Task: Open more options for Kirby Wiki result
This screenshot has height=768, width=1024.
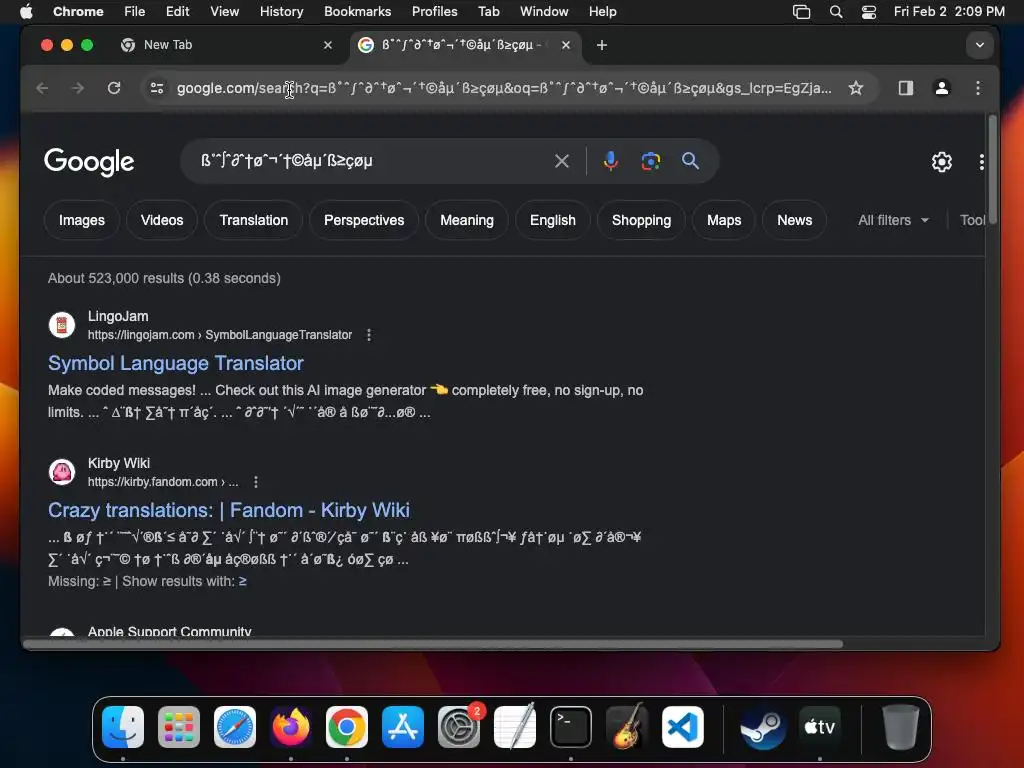Action: pos(256,482)
